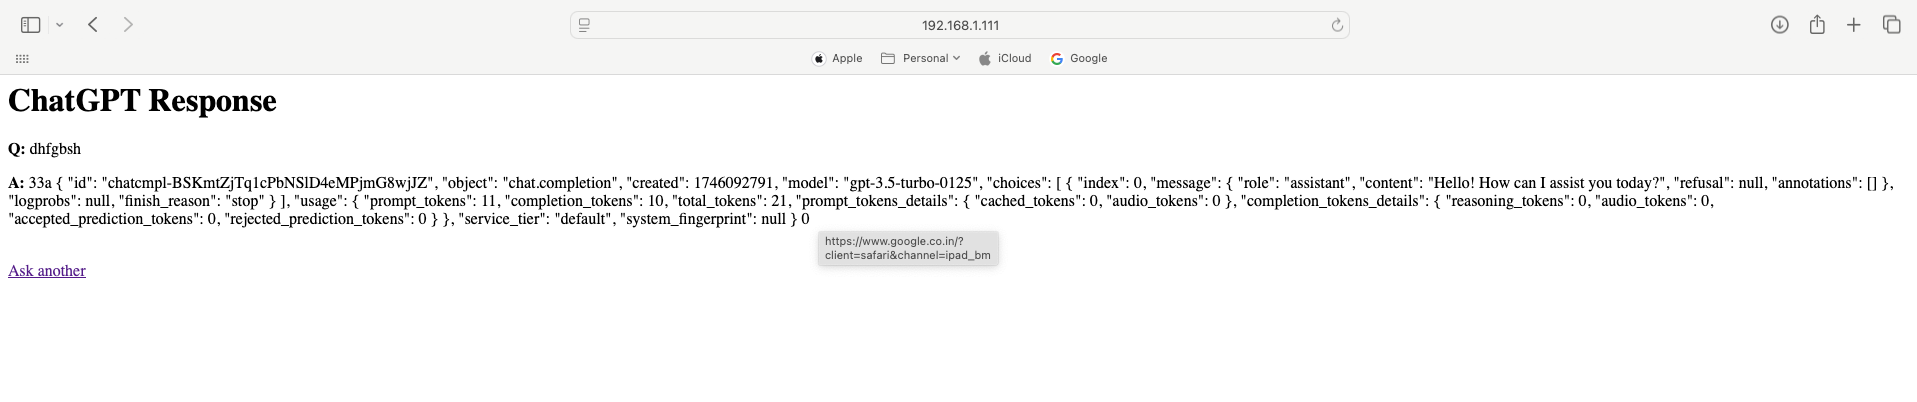Click the tooltip showing google.co.in URL
The image size is (1917, 402).
click(908, 248)
